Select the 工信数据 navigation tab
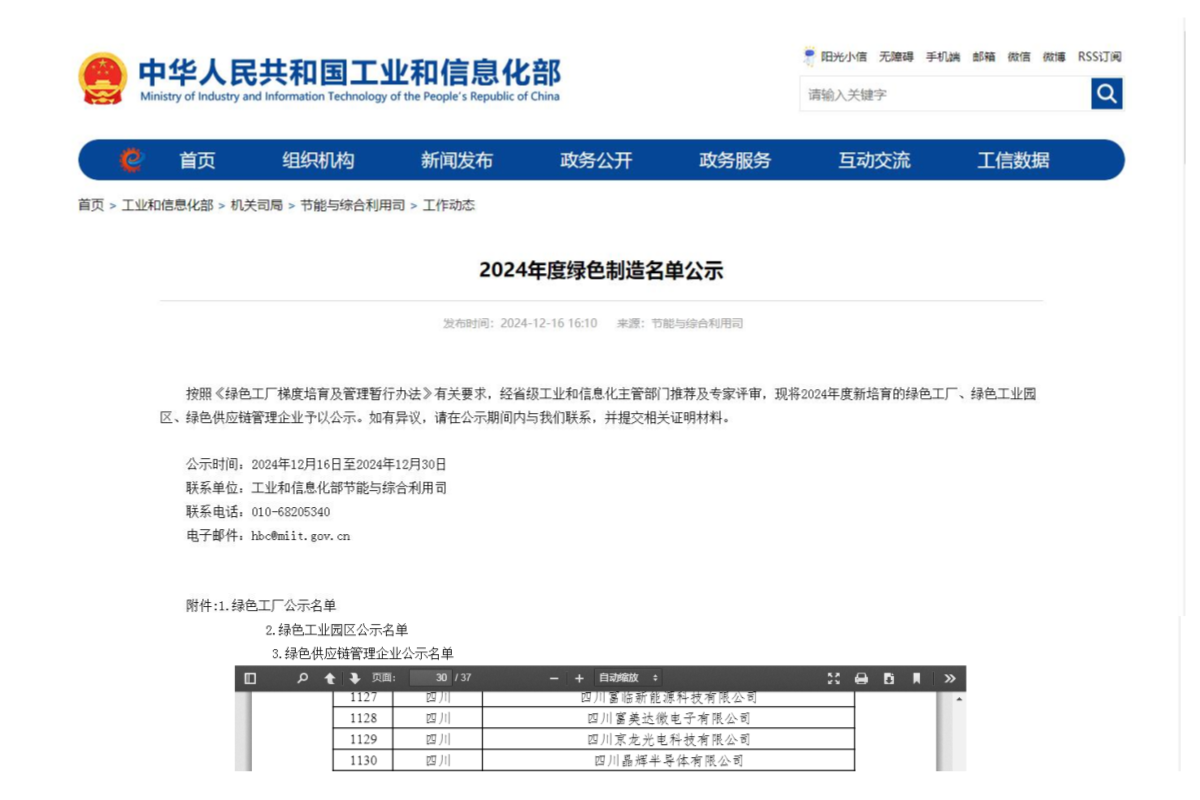1200x800 pixels. [1013, 160]
